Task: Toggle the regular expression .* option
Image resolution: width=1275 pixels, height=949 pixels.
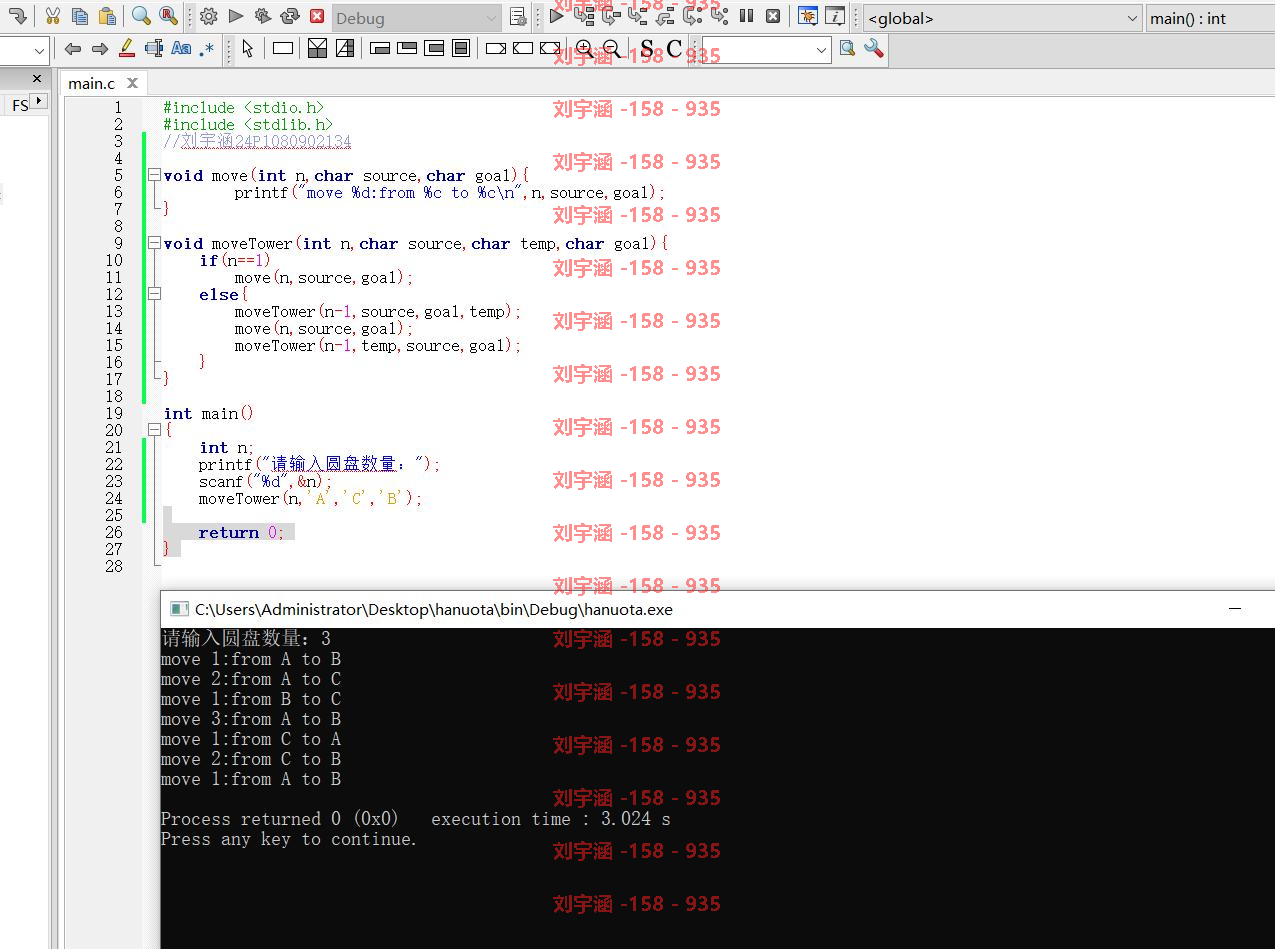Action: (207, 48)
